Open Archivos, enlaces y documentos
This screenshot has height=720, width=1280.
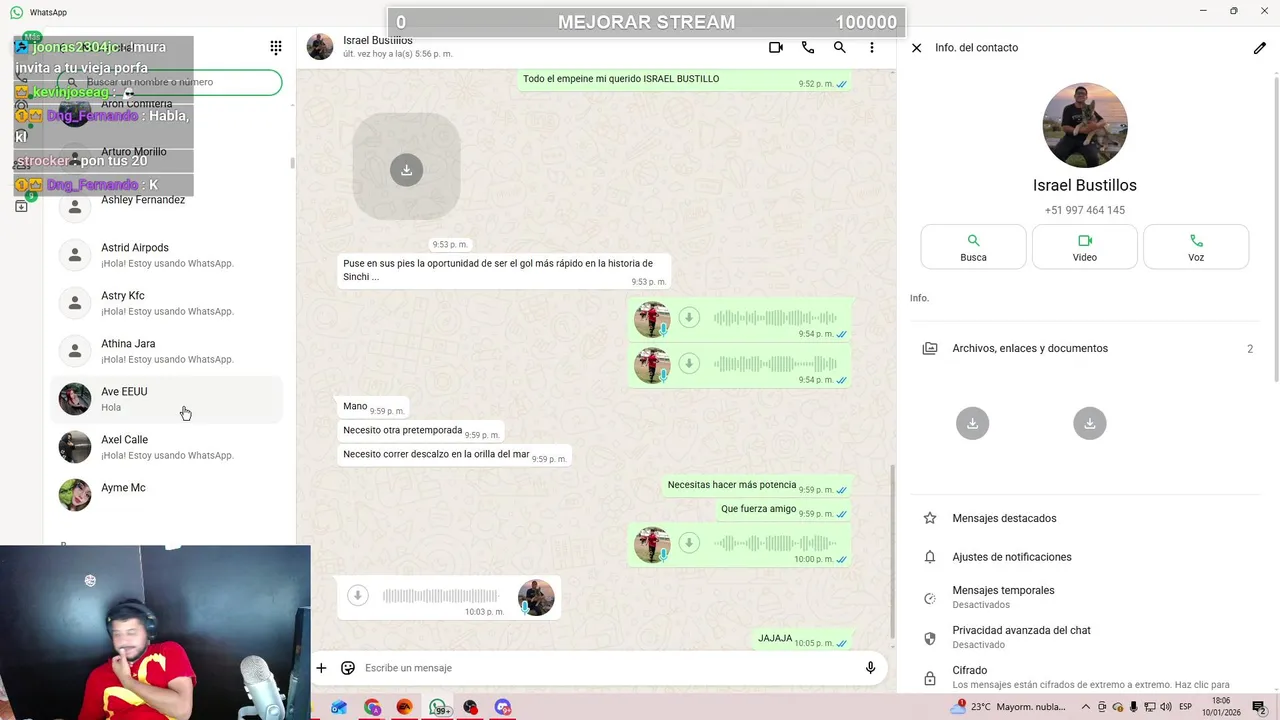[x=1086, y=348]
